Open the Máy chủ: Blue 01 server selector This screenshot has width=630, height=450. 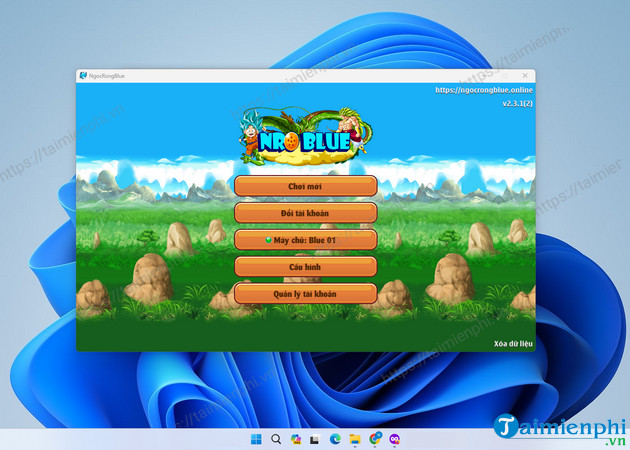tap(306, 240)
